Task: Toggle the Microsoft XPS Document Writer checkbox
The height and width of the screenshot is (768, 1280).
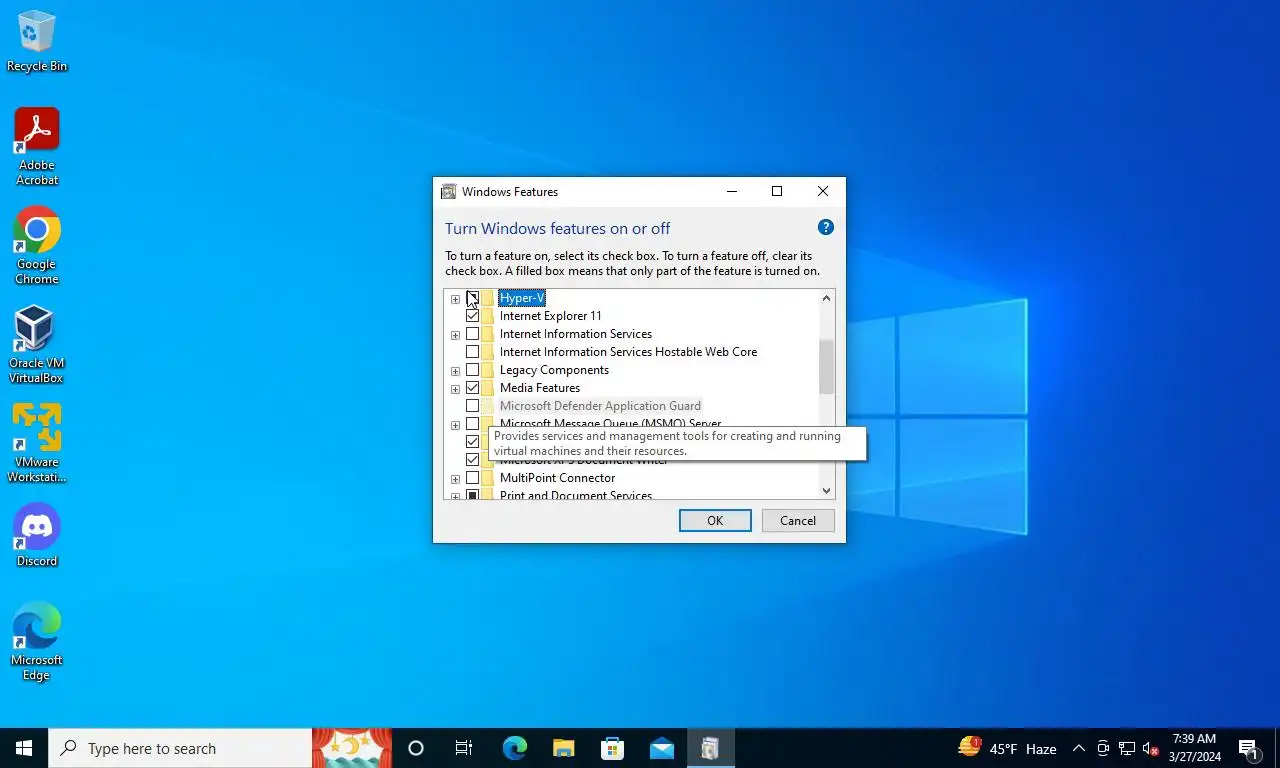Action: 473,460
